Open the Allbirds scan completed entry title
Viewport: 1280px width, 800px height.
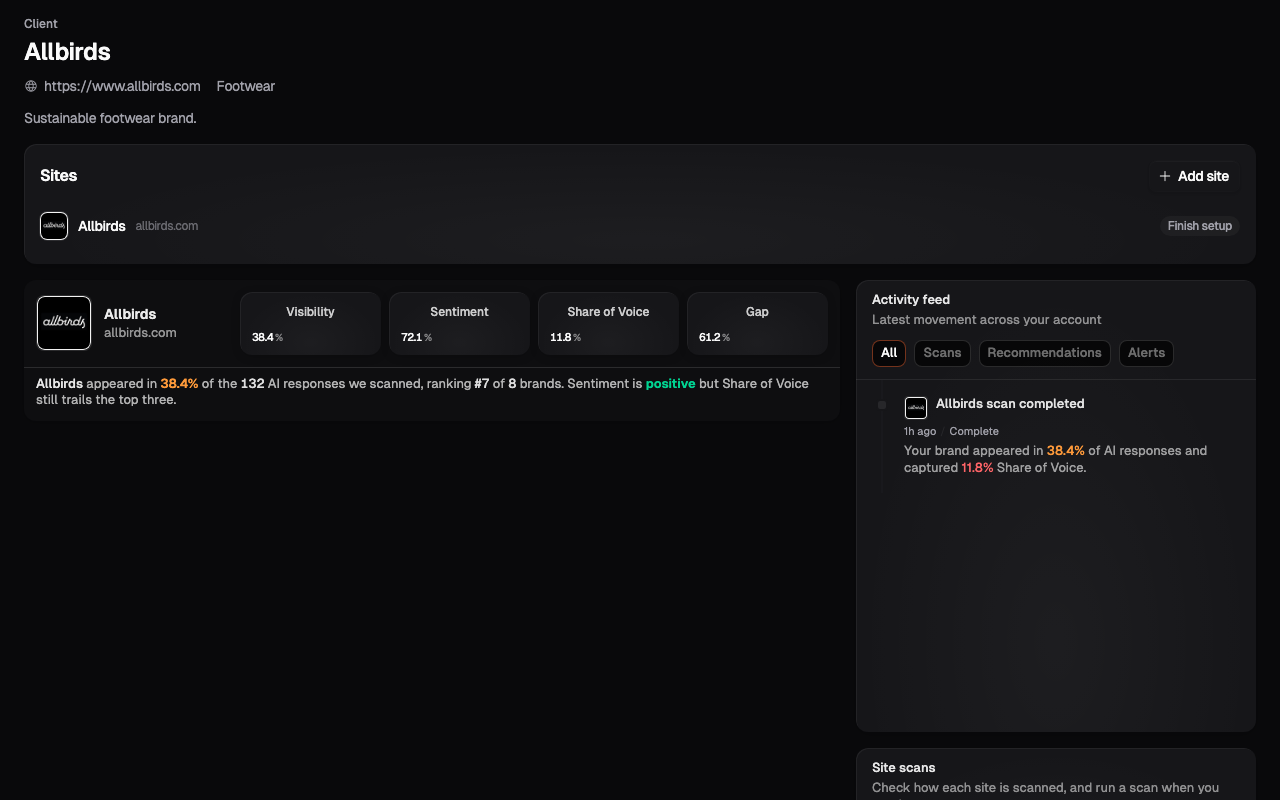[1010, 404]
